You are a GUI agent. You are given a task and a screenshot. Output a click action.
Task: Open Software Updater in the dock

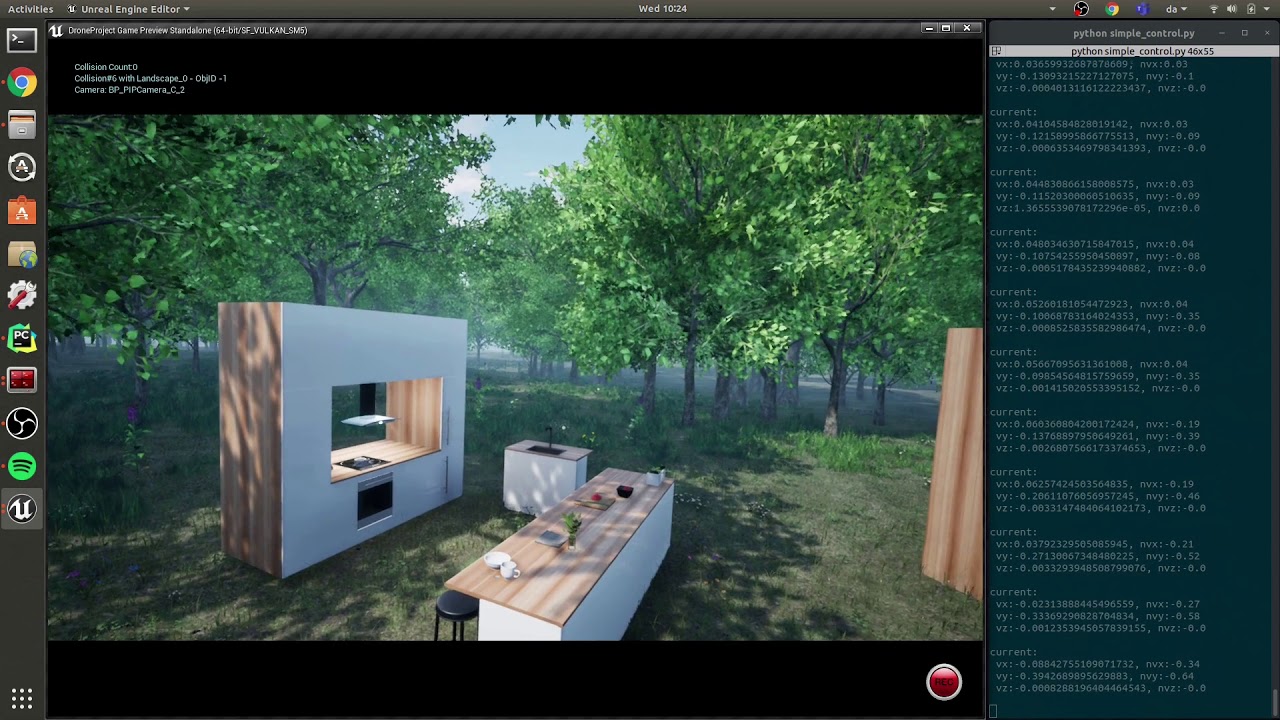tap(22, 167)
